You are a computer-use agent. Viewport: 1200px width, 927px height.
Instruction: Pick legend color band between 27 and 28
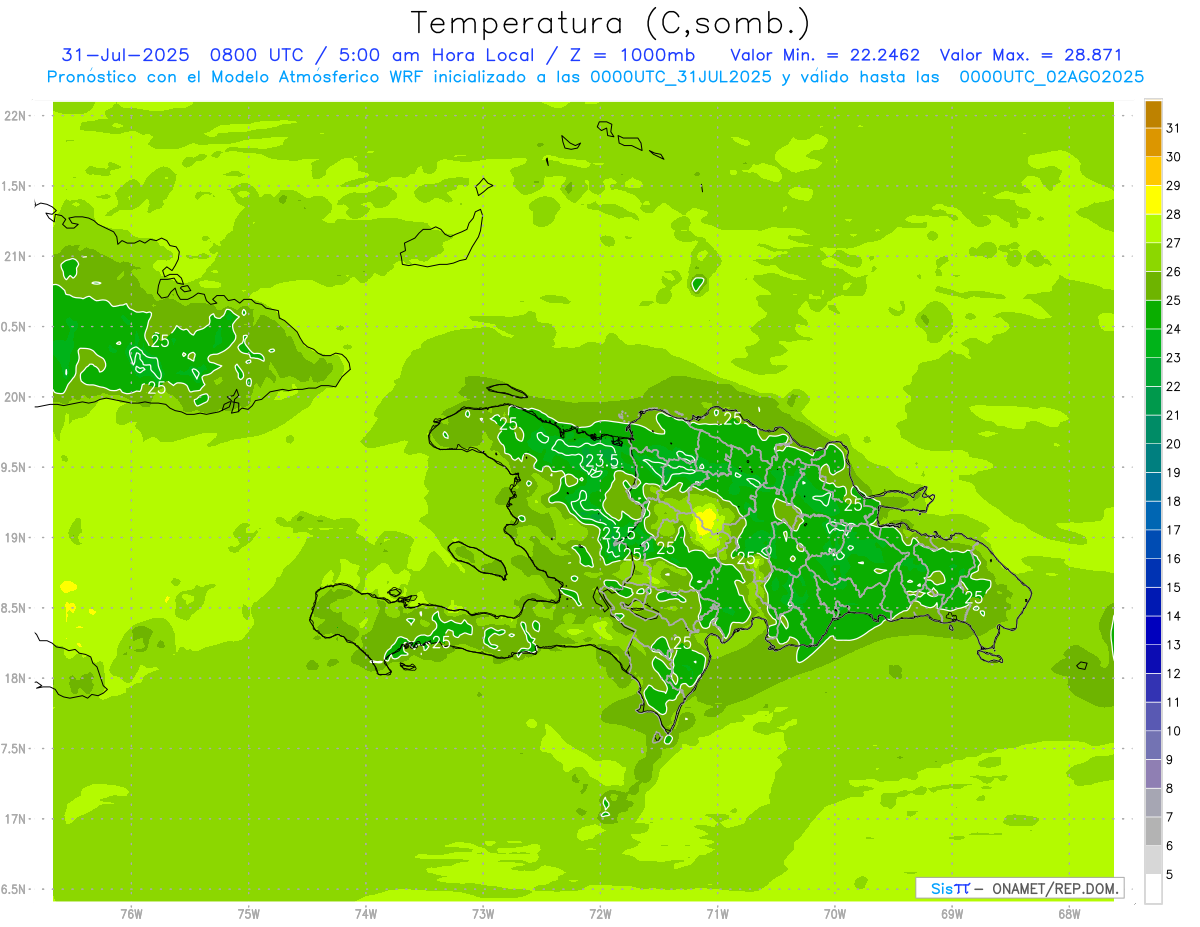[x=1153, y=228]
